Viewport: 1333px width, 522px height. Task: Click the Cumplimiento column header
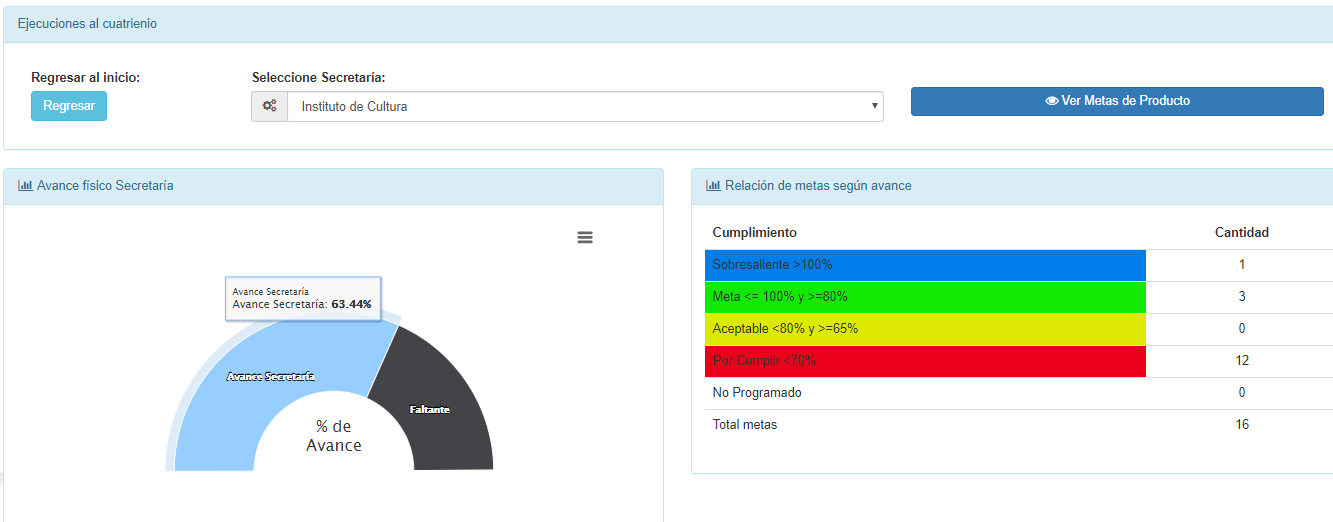point(754,233)
